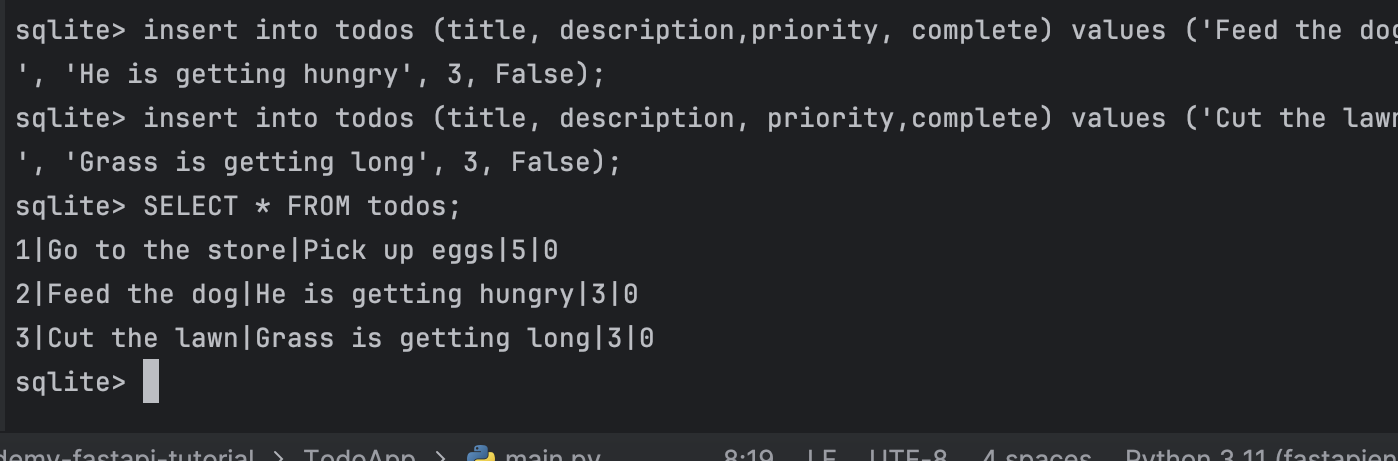The width and height of the screenshot is (1398, 461).
Task: Click the 'Cut the lawn|Grass' result row
Action: [x=335, y=338]
